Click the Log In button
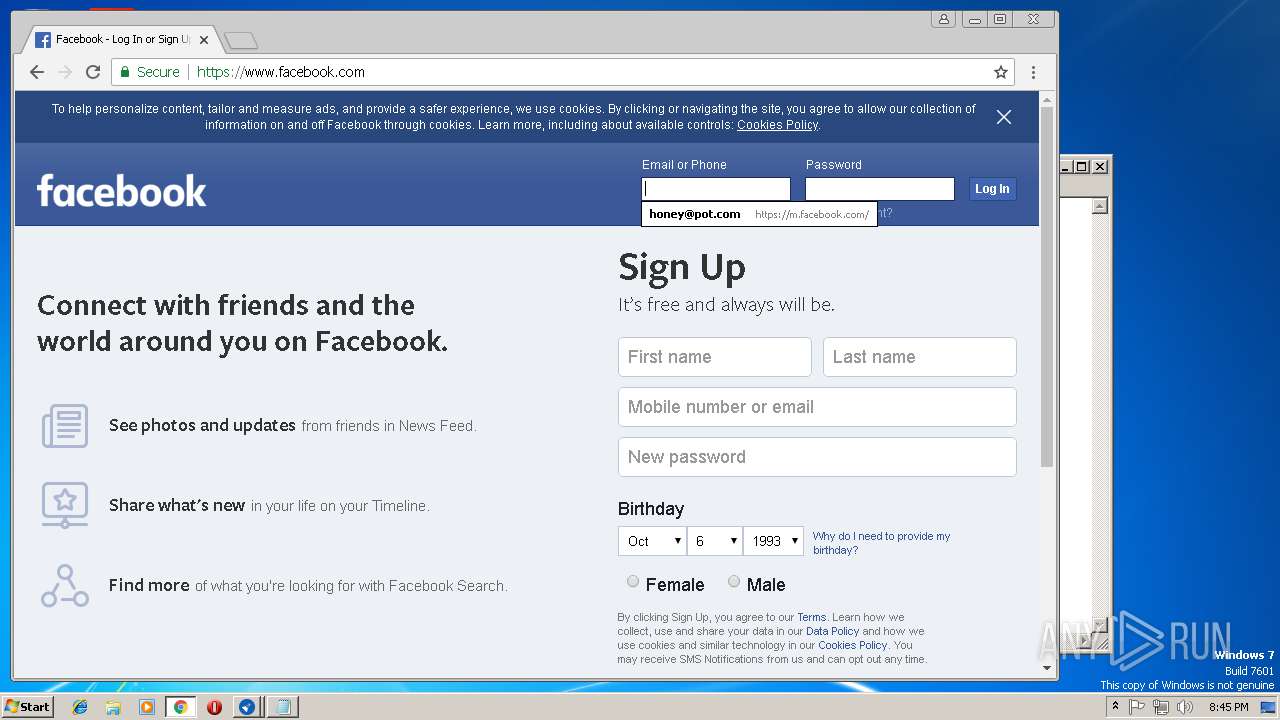This screenshot has width=1280, height=720. click(992, 189)
